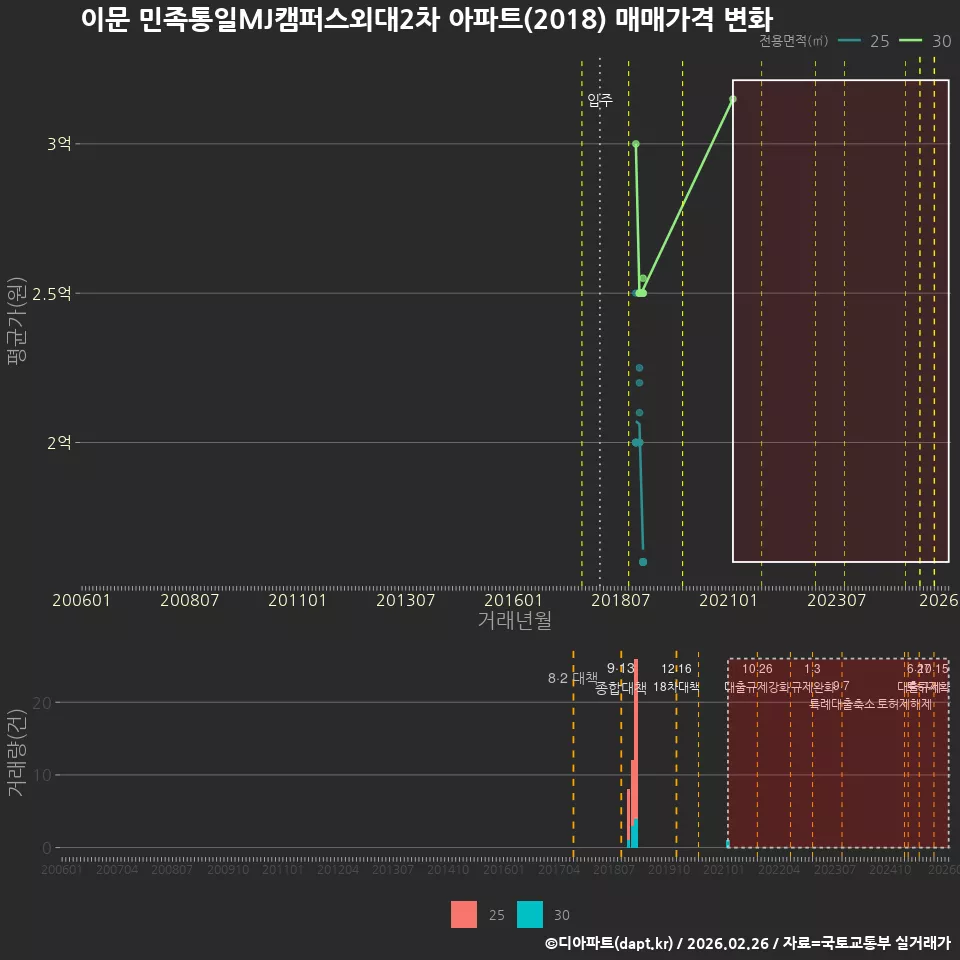Select the green point on the highlighted box's top-left corner
The height and width of the screenshot is (960, 960).
click(733, 99)
